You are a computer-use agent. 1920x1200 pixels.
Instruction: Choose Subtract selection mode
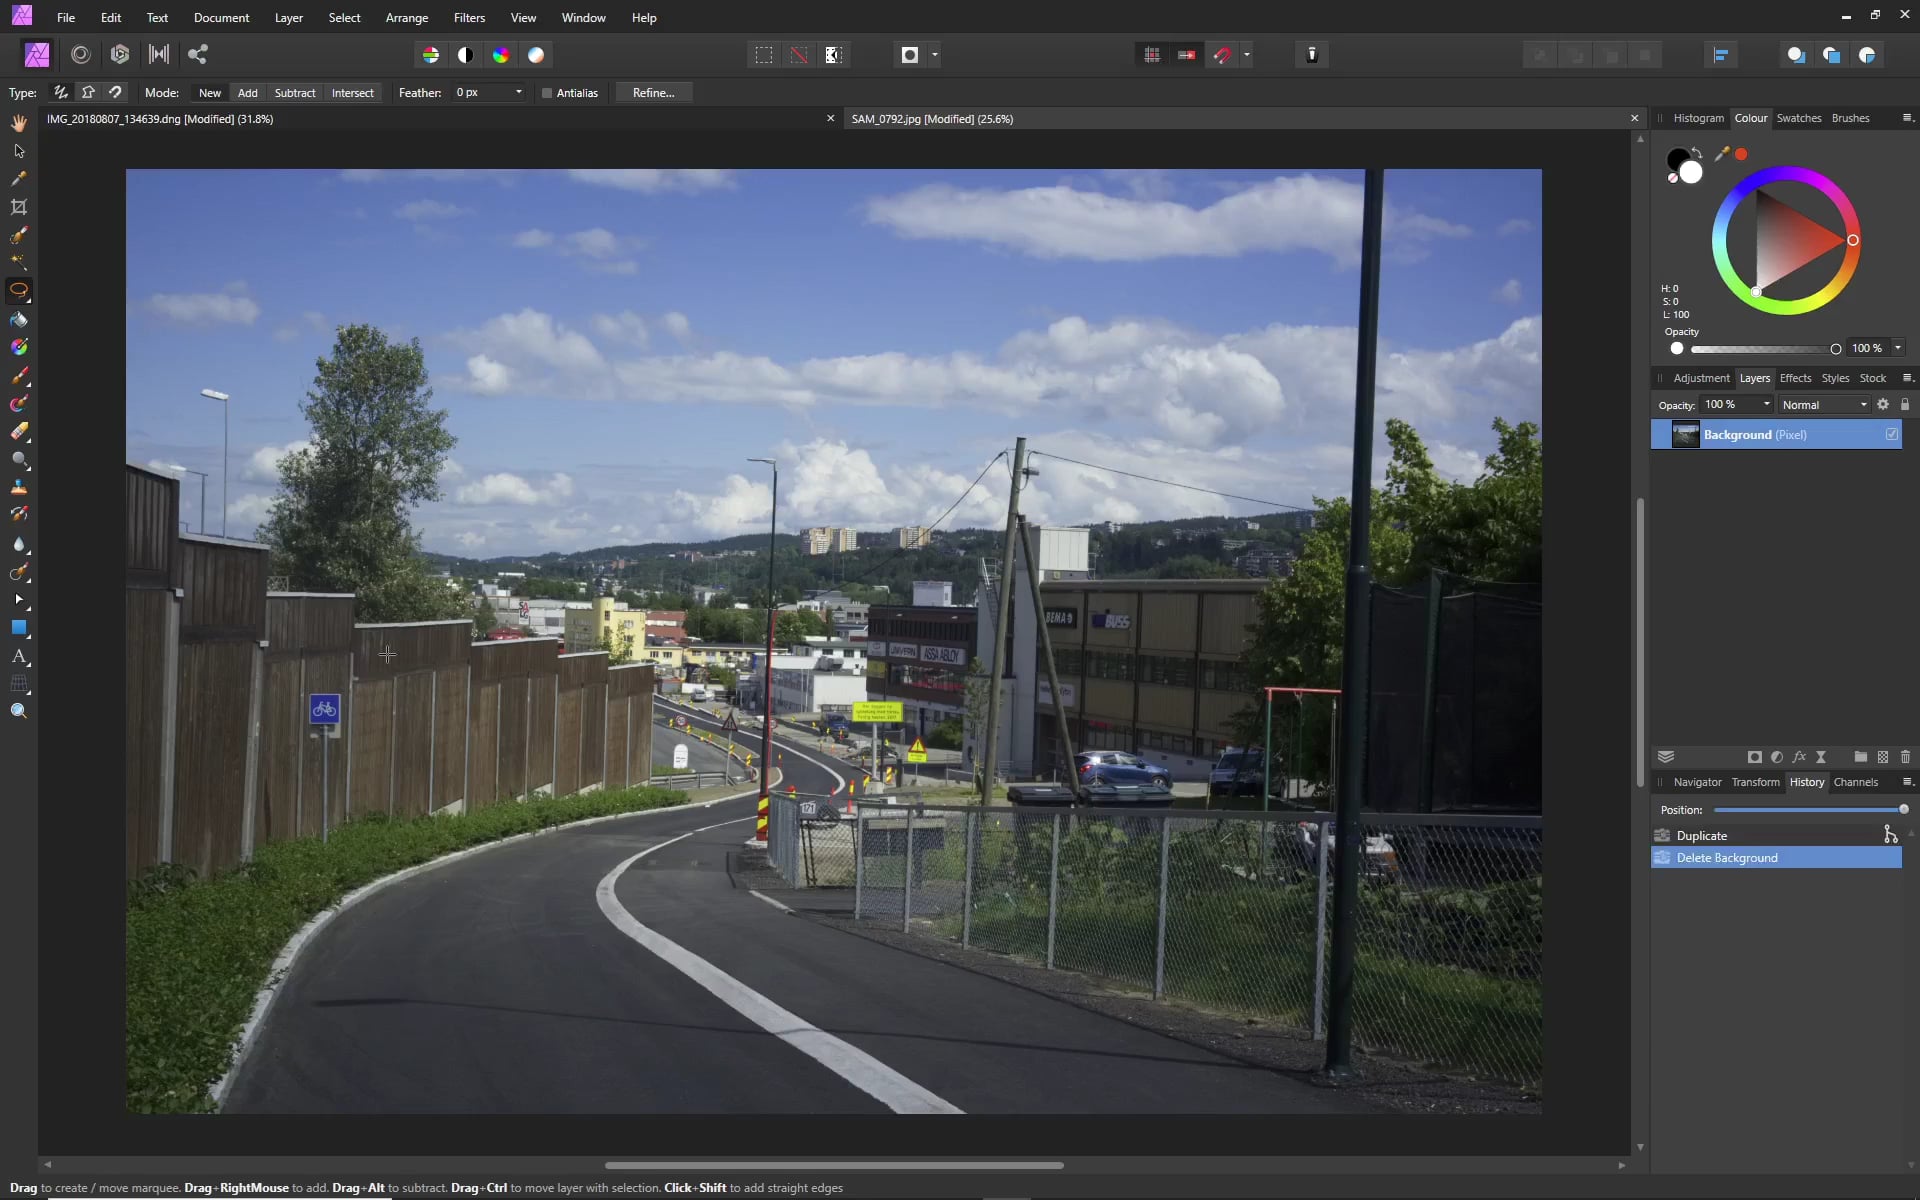coord(295,93)
